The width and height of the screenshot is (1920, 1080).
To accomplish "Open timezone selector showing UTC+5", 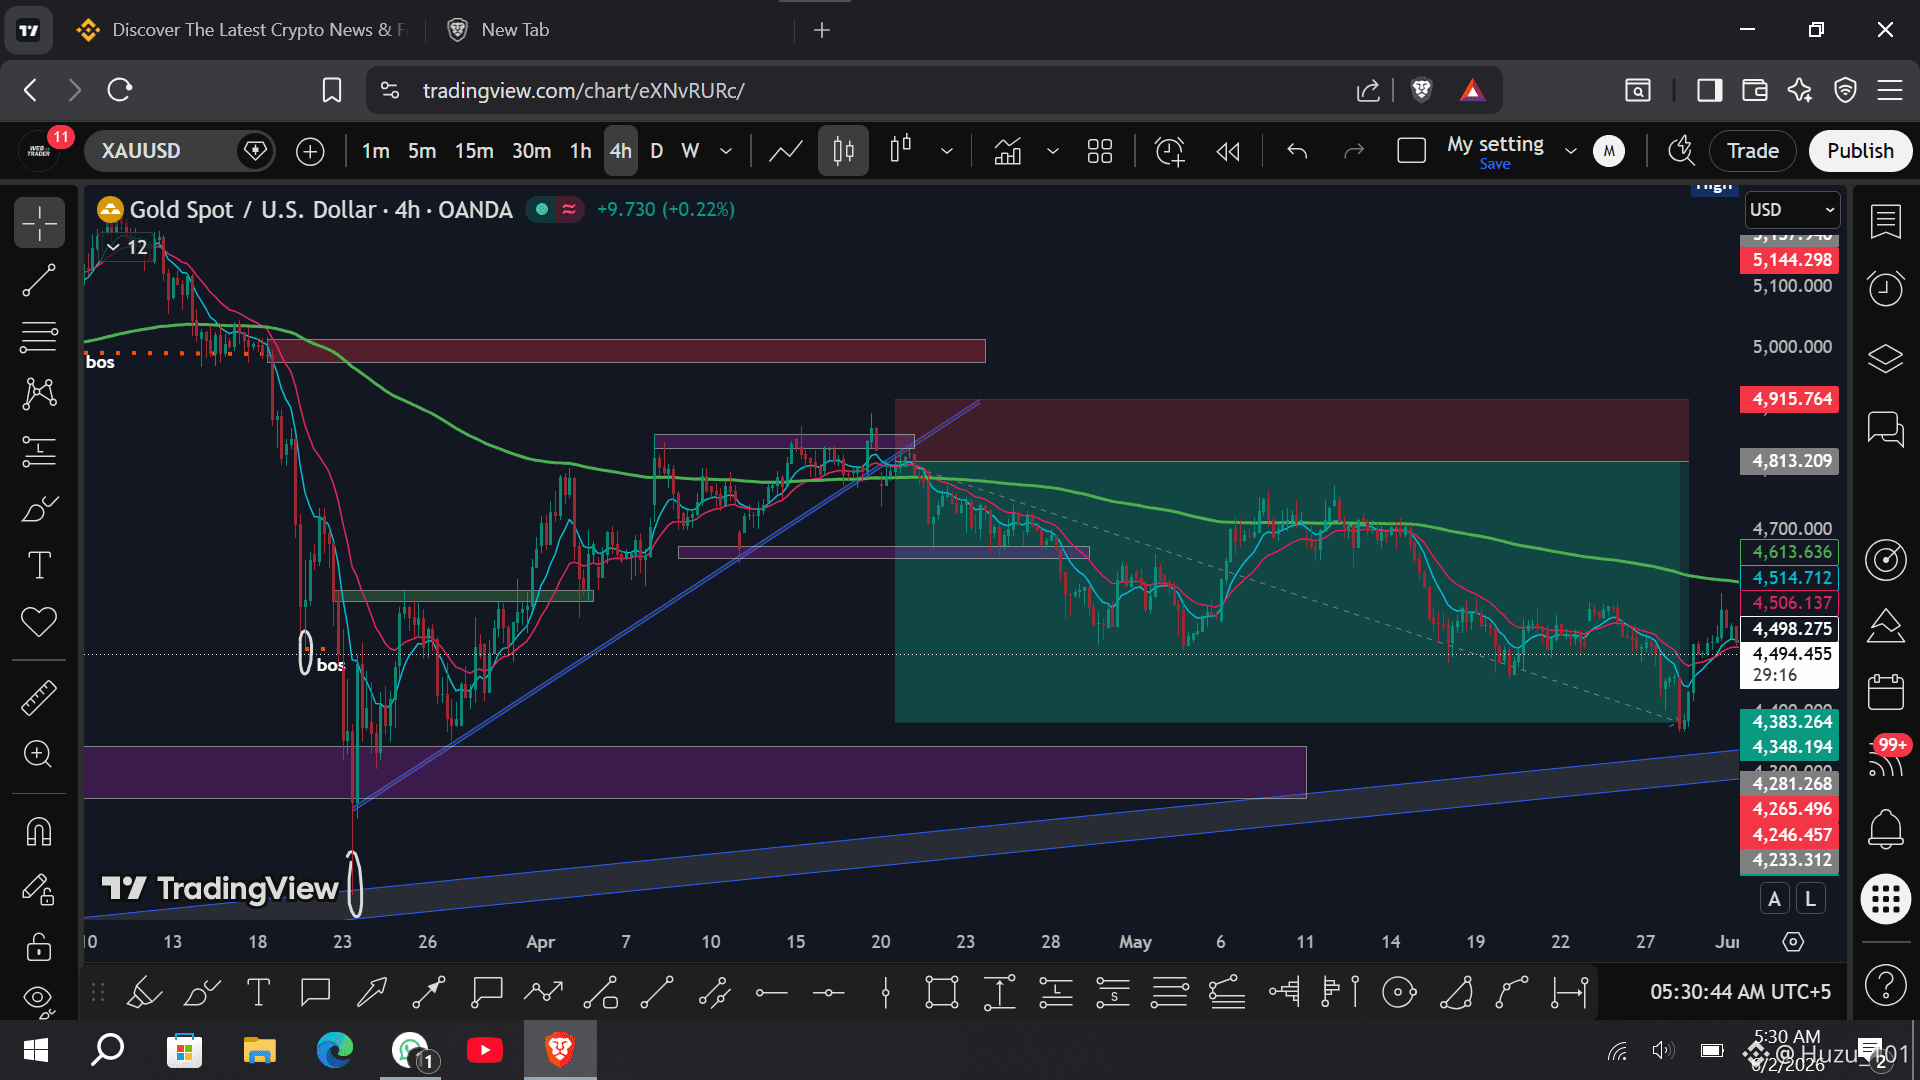I will 1740,992.
